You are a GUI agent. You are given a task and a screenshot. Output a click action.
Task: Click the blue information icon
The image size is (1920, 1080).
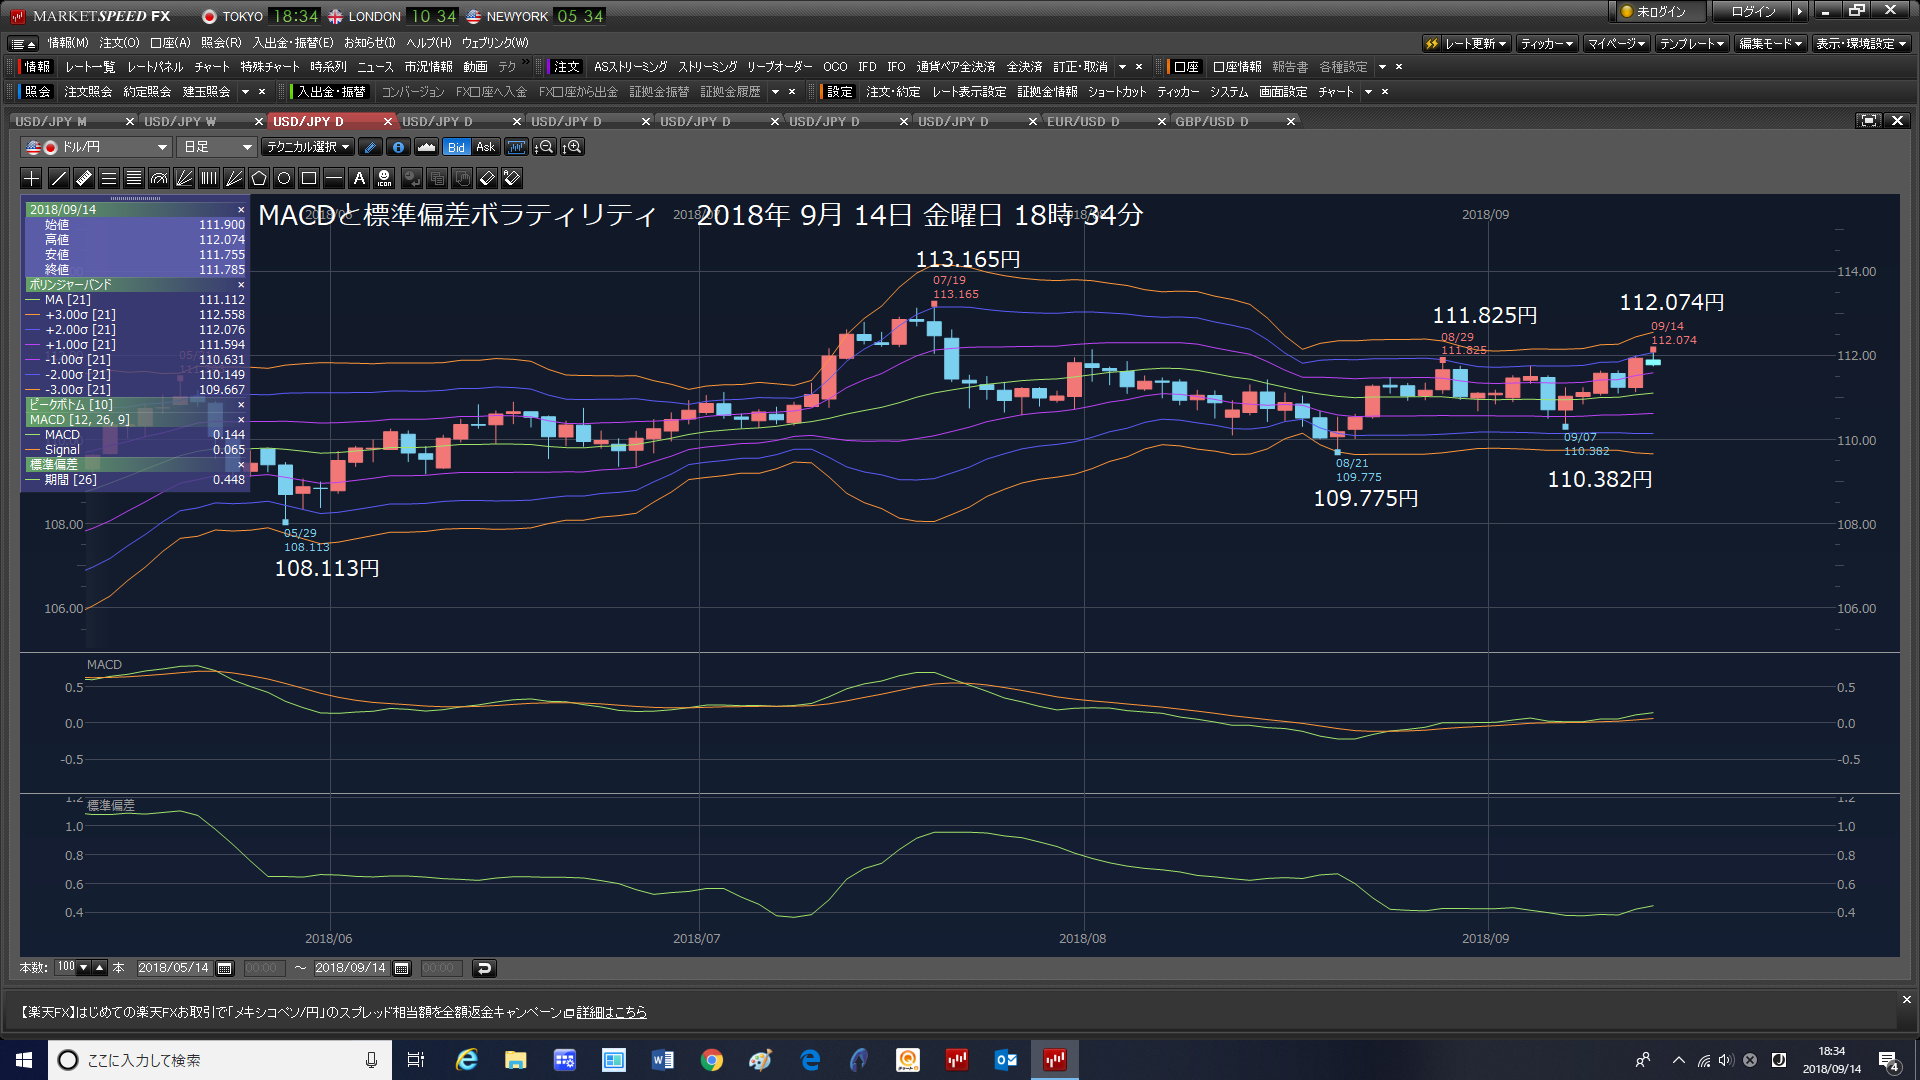(398, 147)
